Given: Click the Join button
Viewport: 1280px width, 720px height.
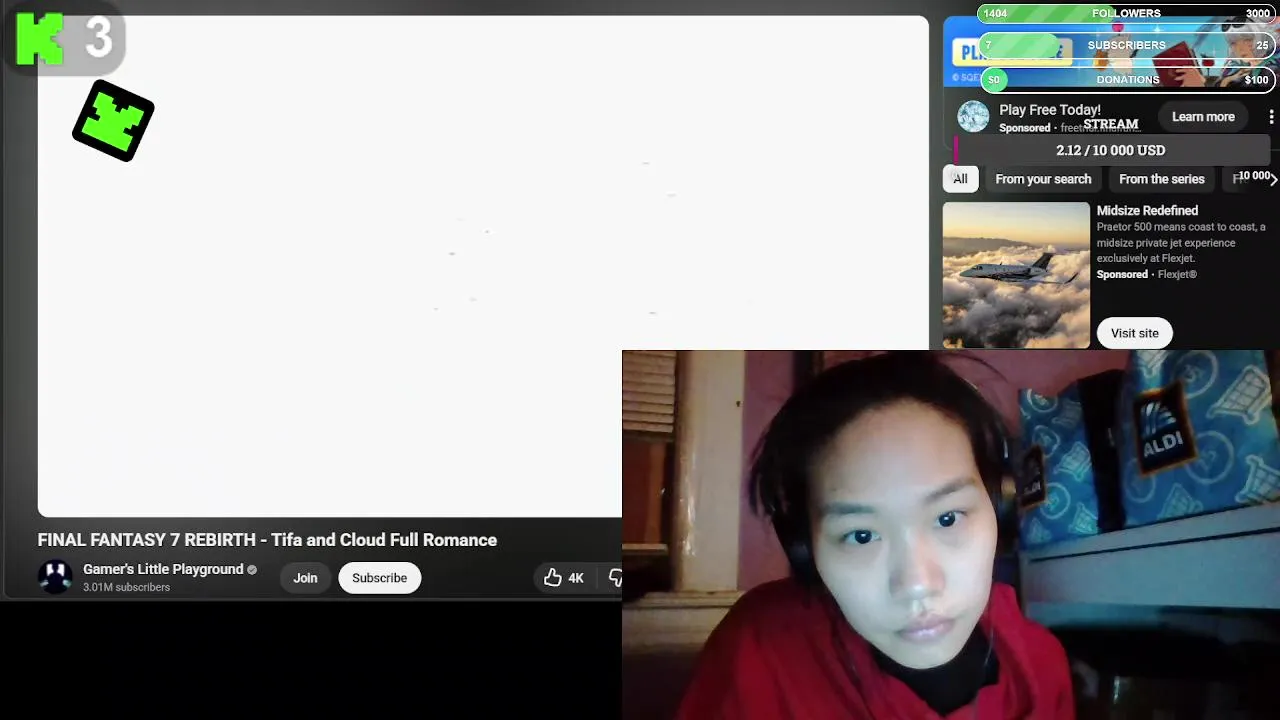Looking at the screenshot, I should coord(305,578).
